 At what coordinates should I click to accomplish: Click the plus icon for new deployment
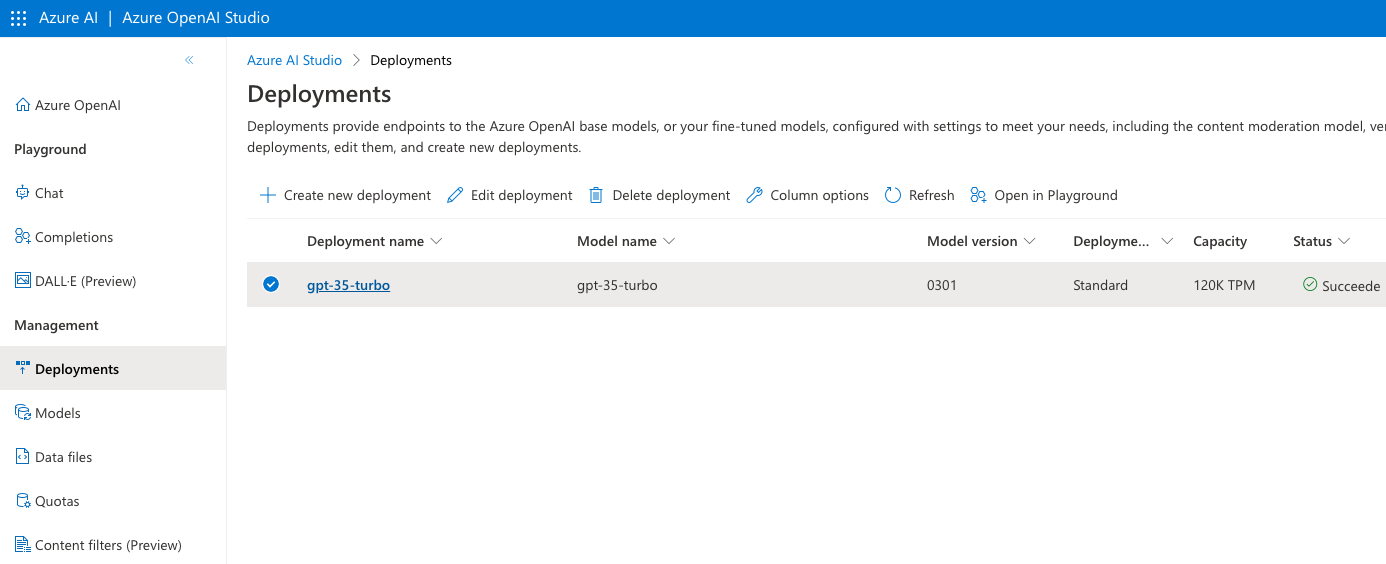268,195
